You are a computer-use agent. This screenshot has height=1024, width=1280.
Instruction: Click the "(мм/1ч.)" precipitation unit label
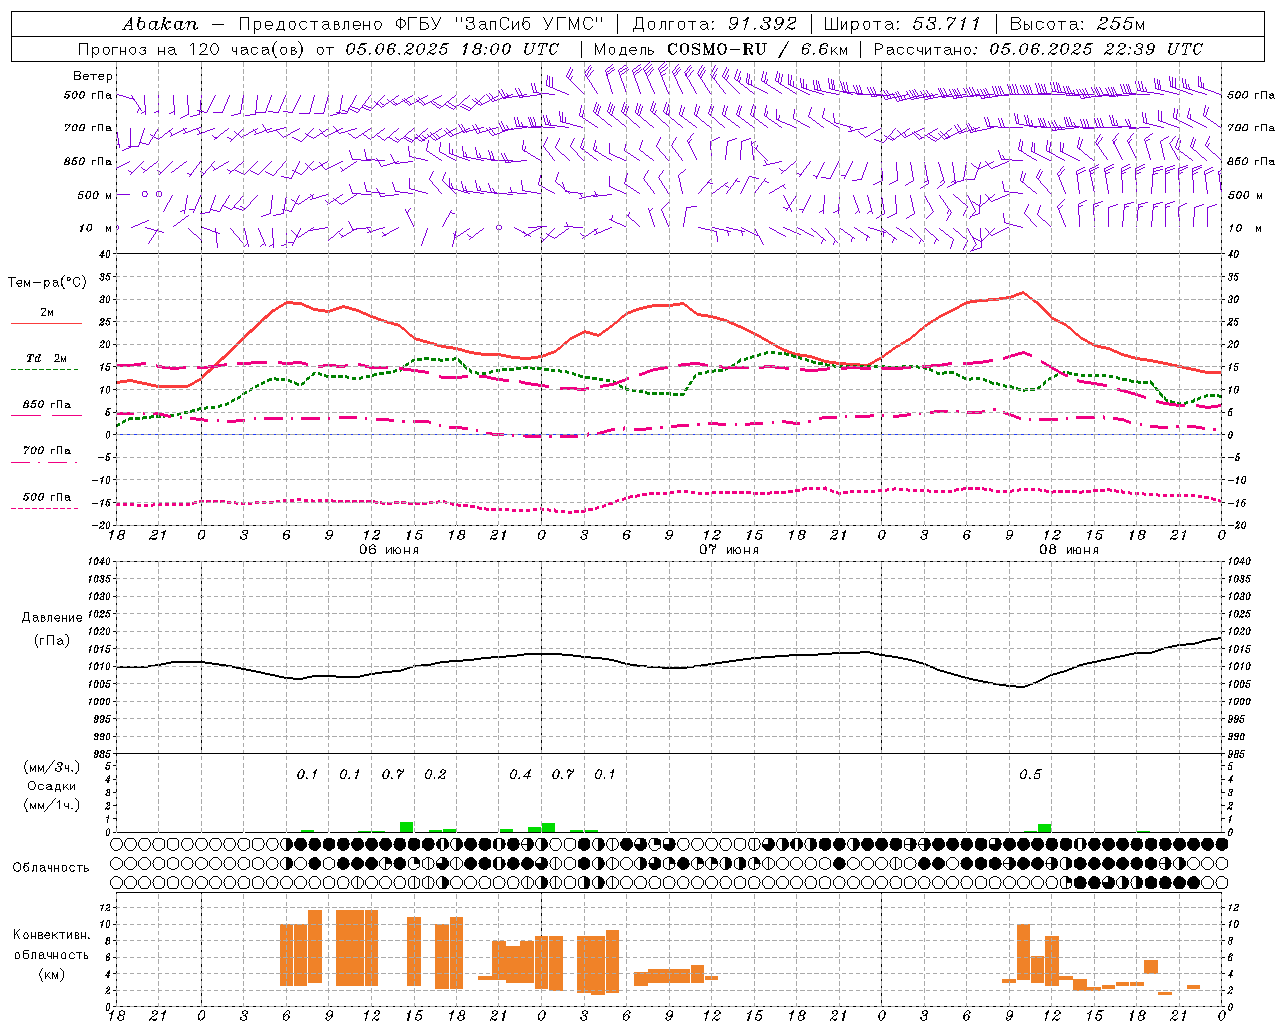51,805
